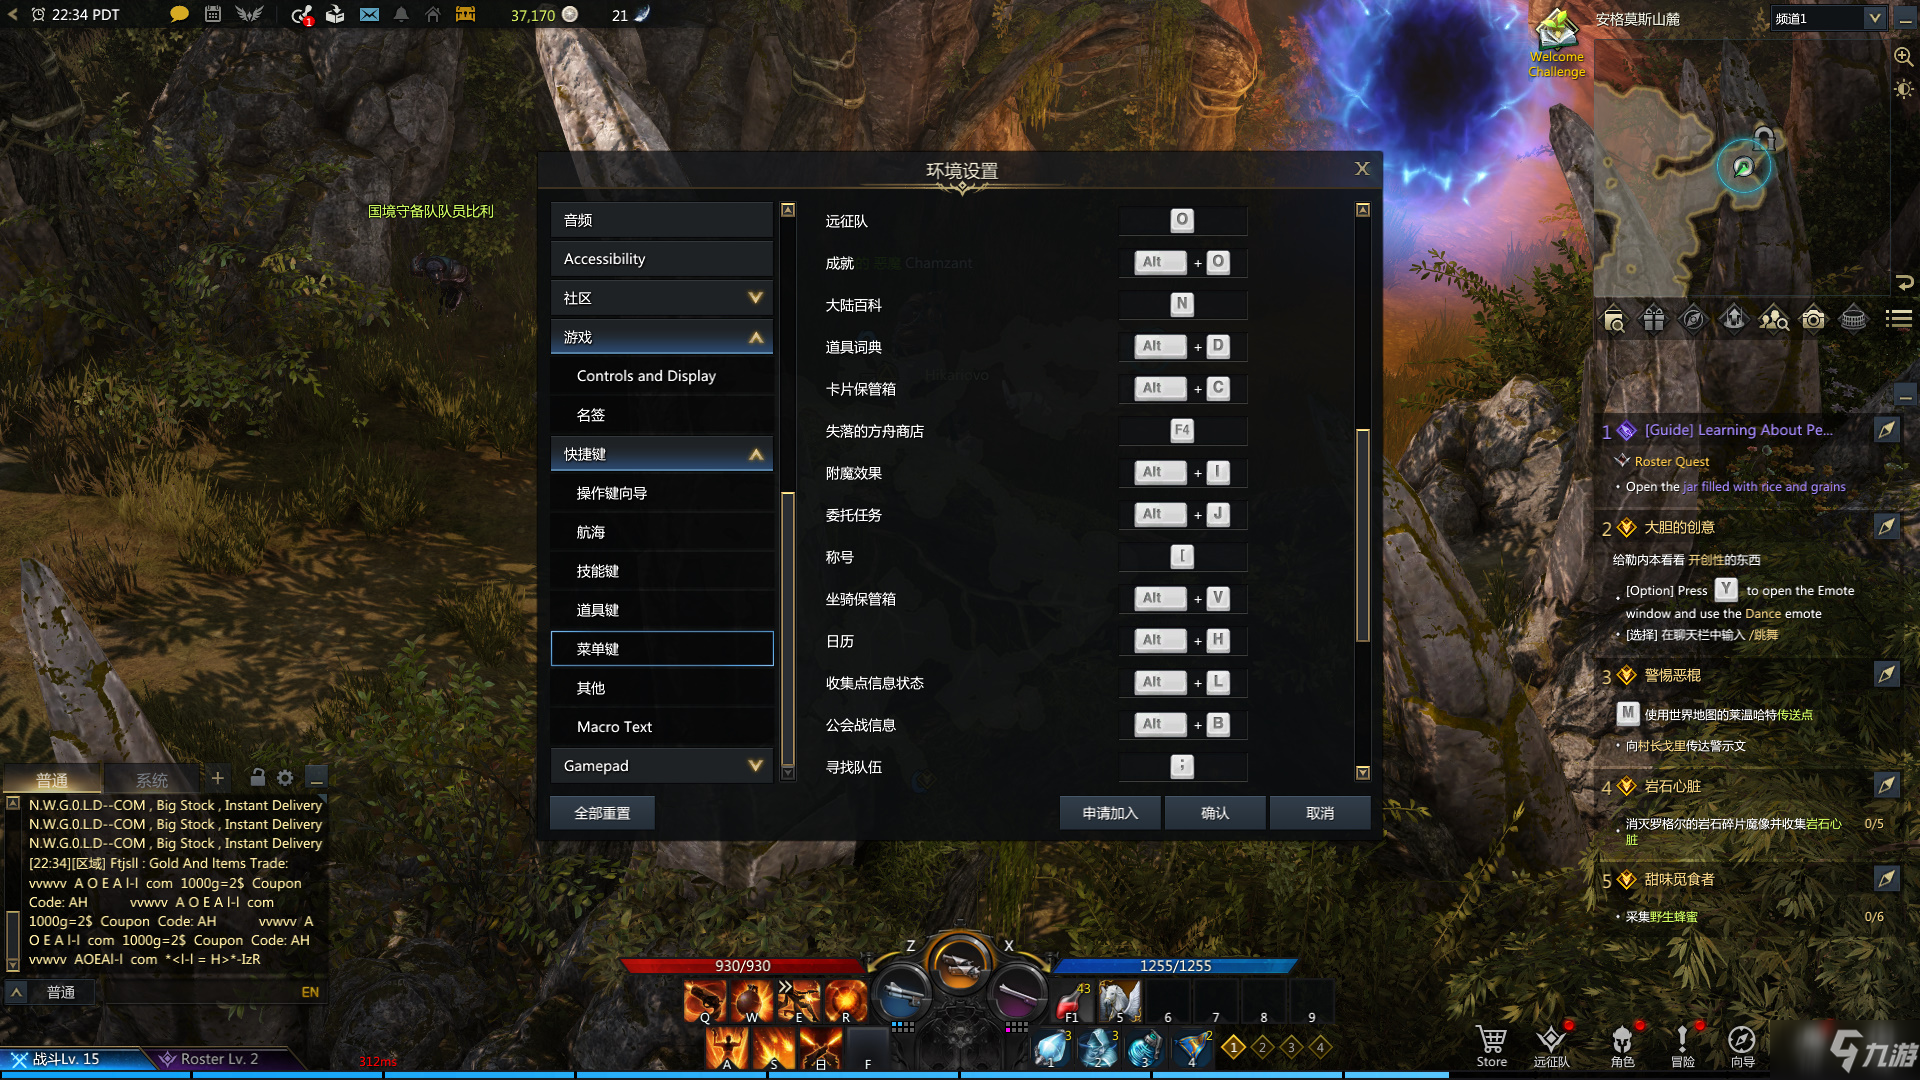Viewport: 1920px width, 1080px height.
Task: Click the 全部重置 reset all button
Action: 603,812
